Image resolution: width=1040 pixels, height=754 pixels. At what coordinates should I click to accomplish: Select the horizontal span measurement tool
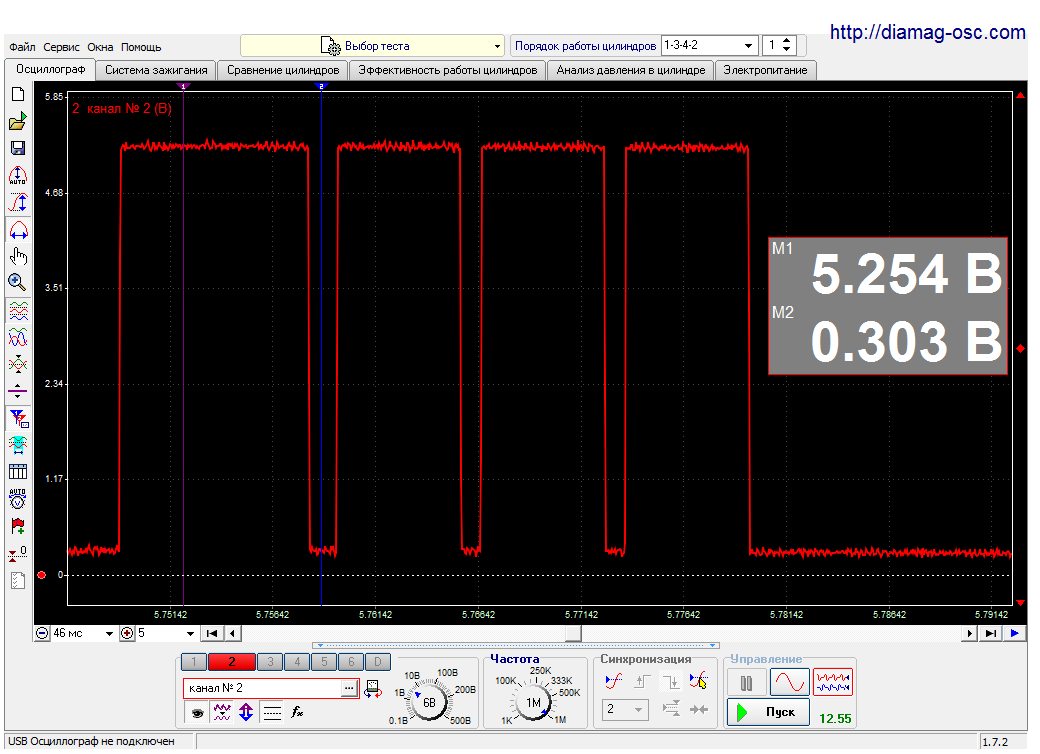click(x=18, y=230)
